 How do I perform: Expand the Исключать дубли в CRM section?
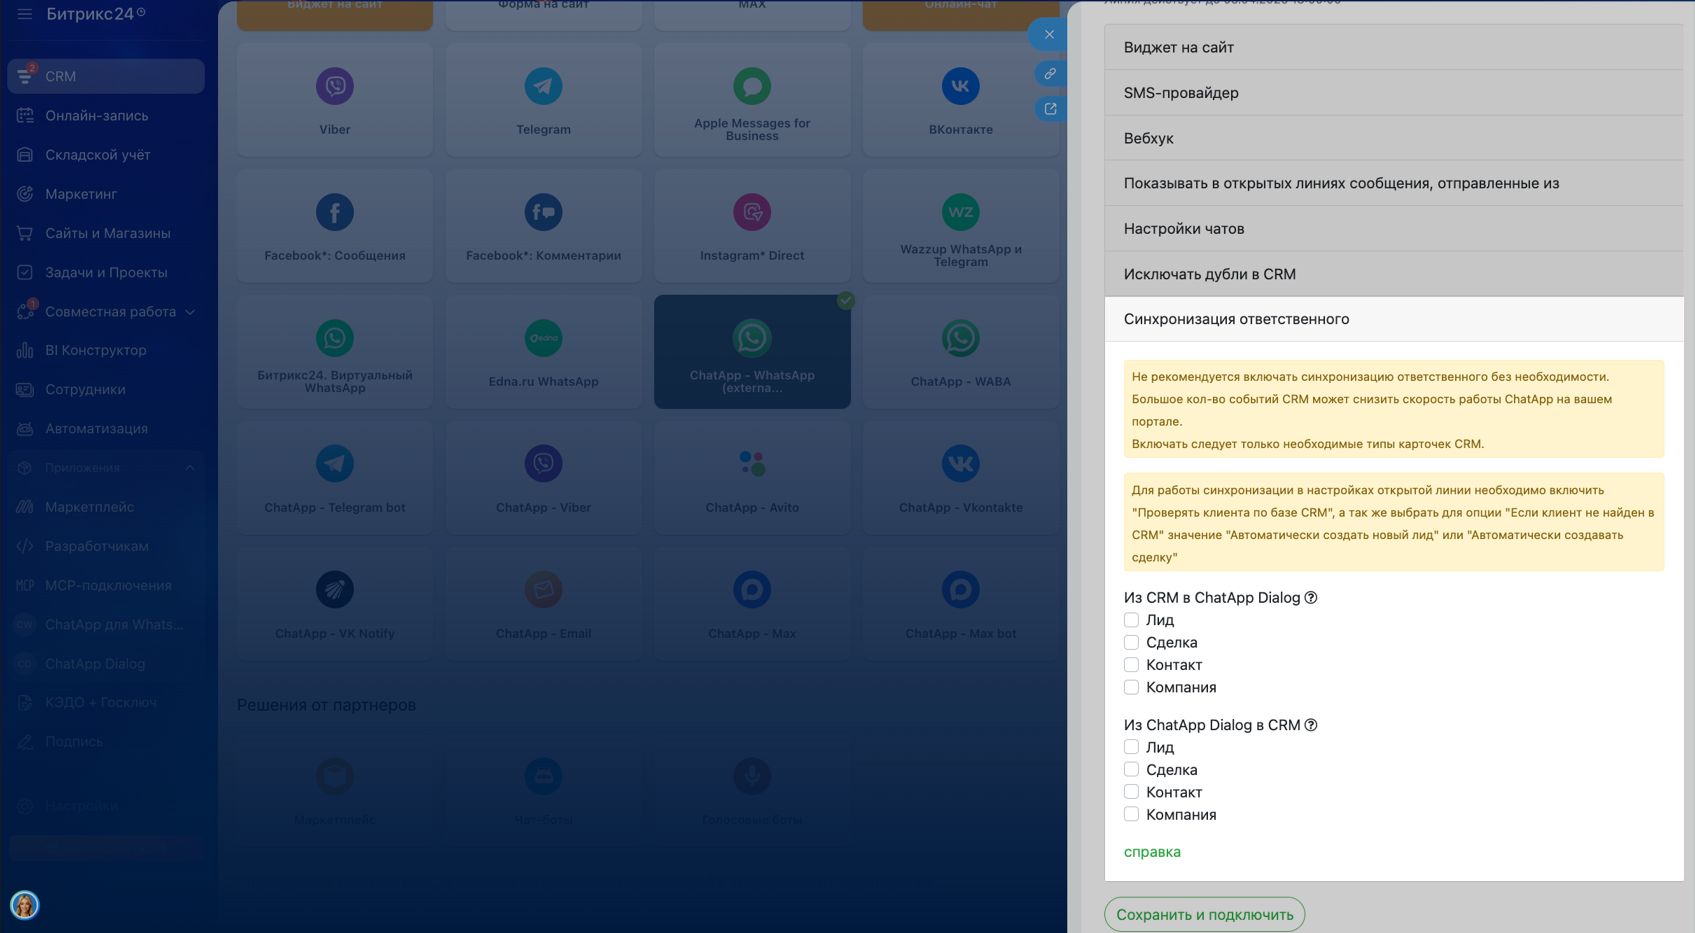tap(1393, 274)
